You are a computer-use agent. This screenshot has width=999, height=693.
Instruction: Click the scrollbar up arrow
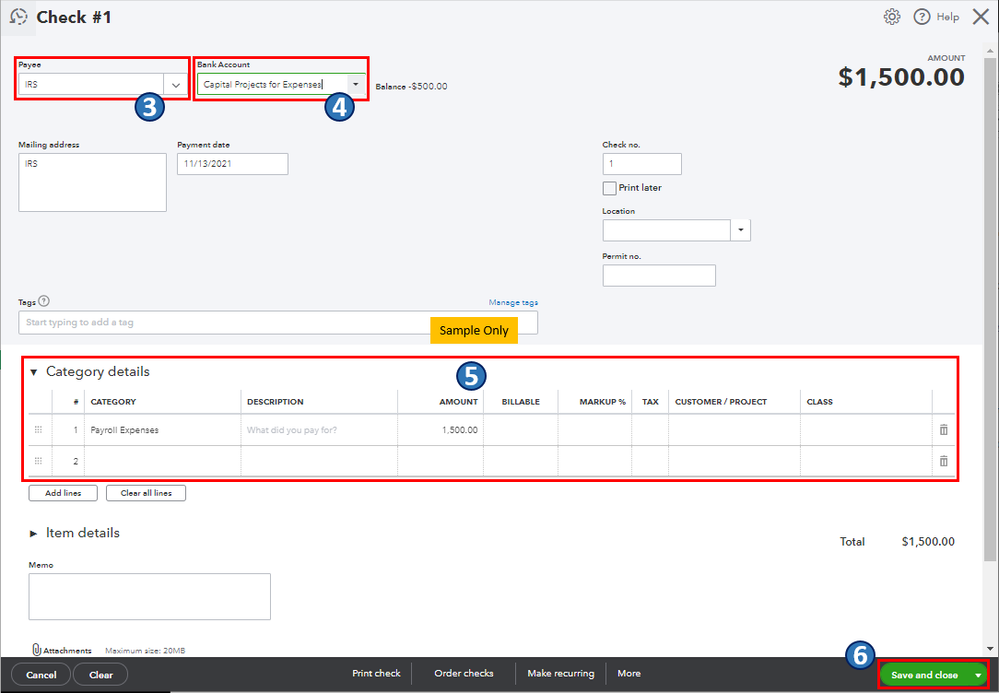click(x=989, y=50)
